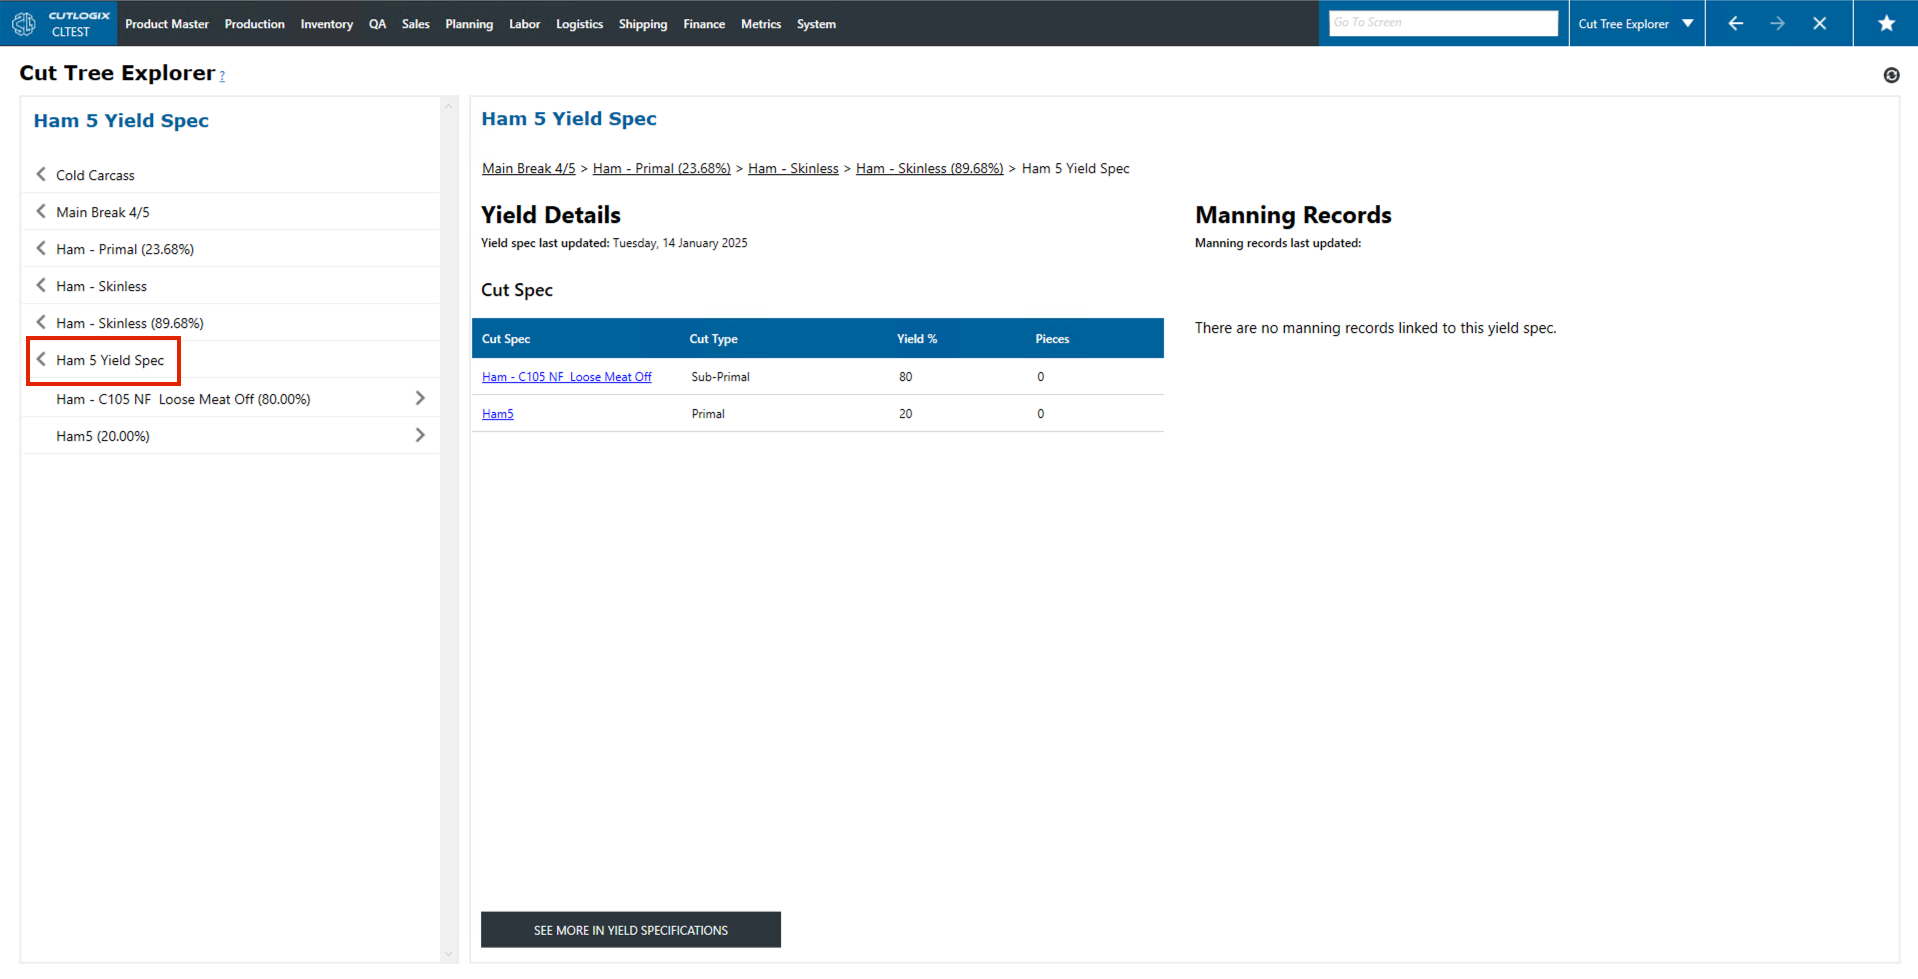Expand Ham - C105 NF Loose Meat Off chevron
The height and width of the screenshot is (979, 1918).
click(420, 398)
